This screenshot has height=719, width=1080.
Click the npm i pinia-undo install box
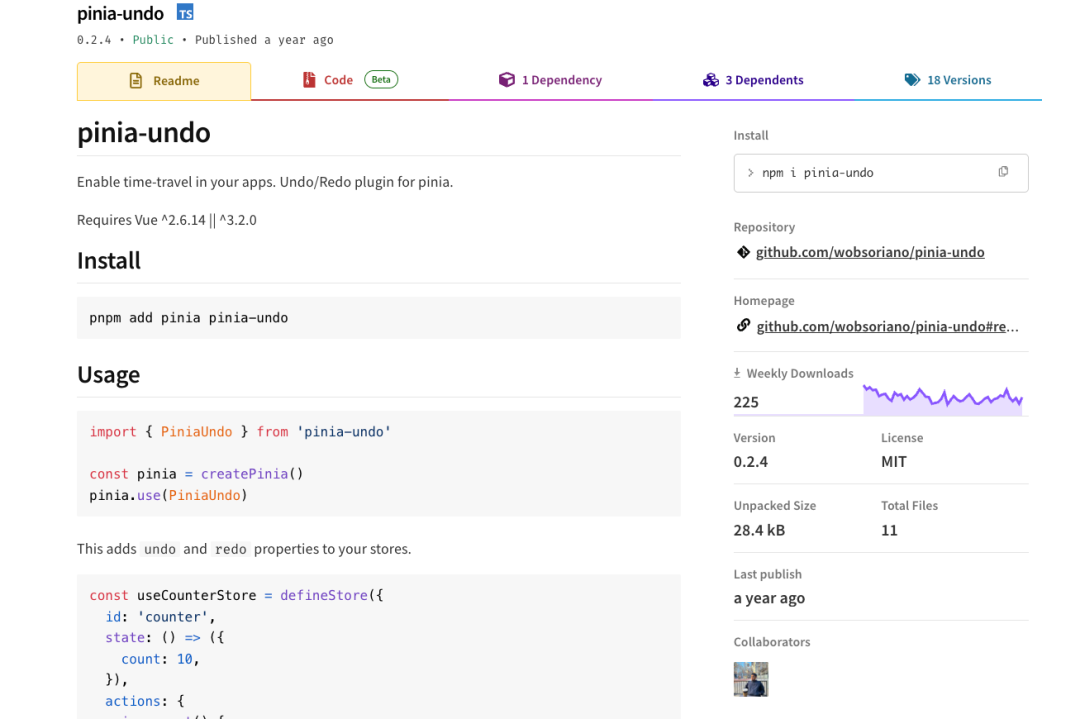(x=881, y=173)
